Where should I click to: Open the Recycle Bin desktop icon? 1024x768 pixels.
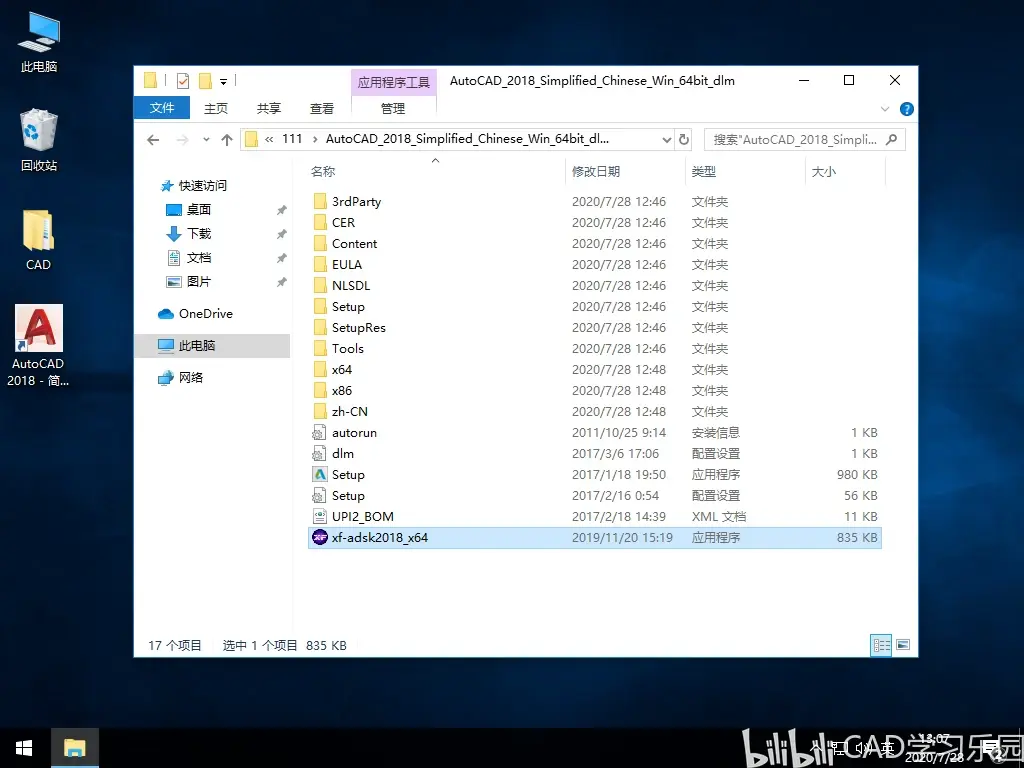(x=39, y=140)
